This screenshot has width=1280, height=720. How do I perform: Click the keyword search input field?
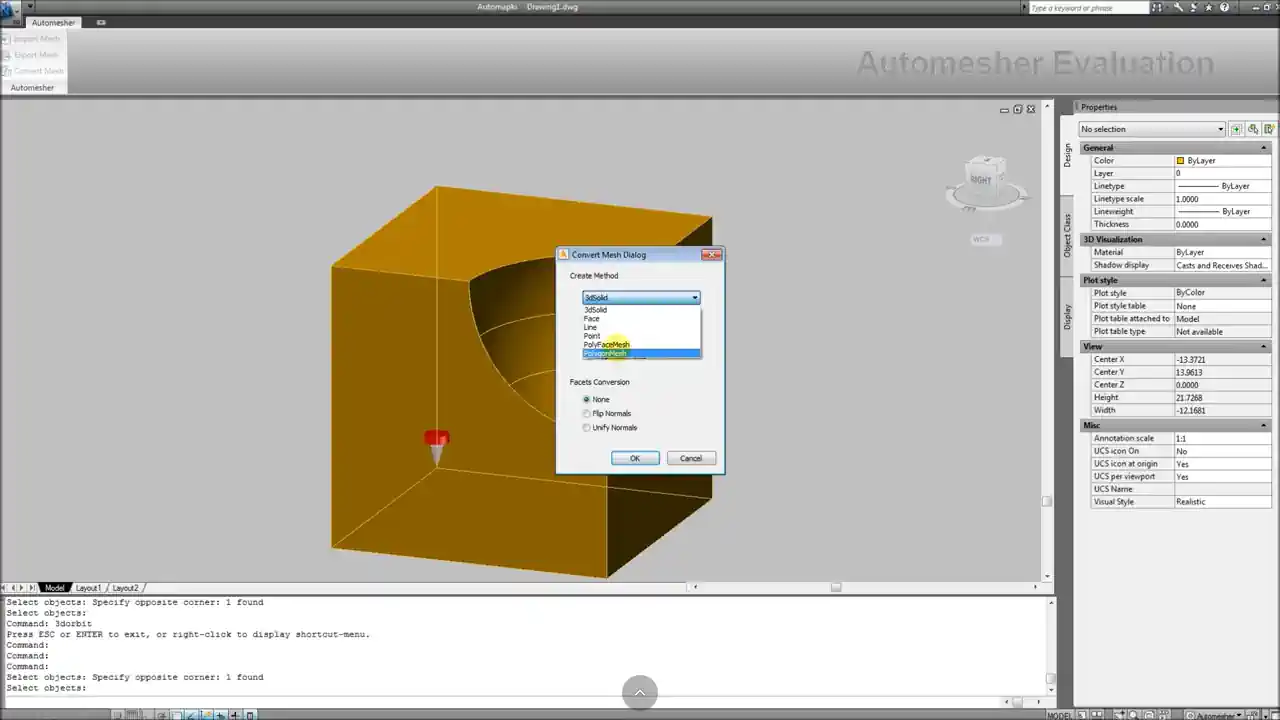pos(1088,8)
